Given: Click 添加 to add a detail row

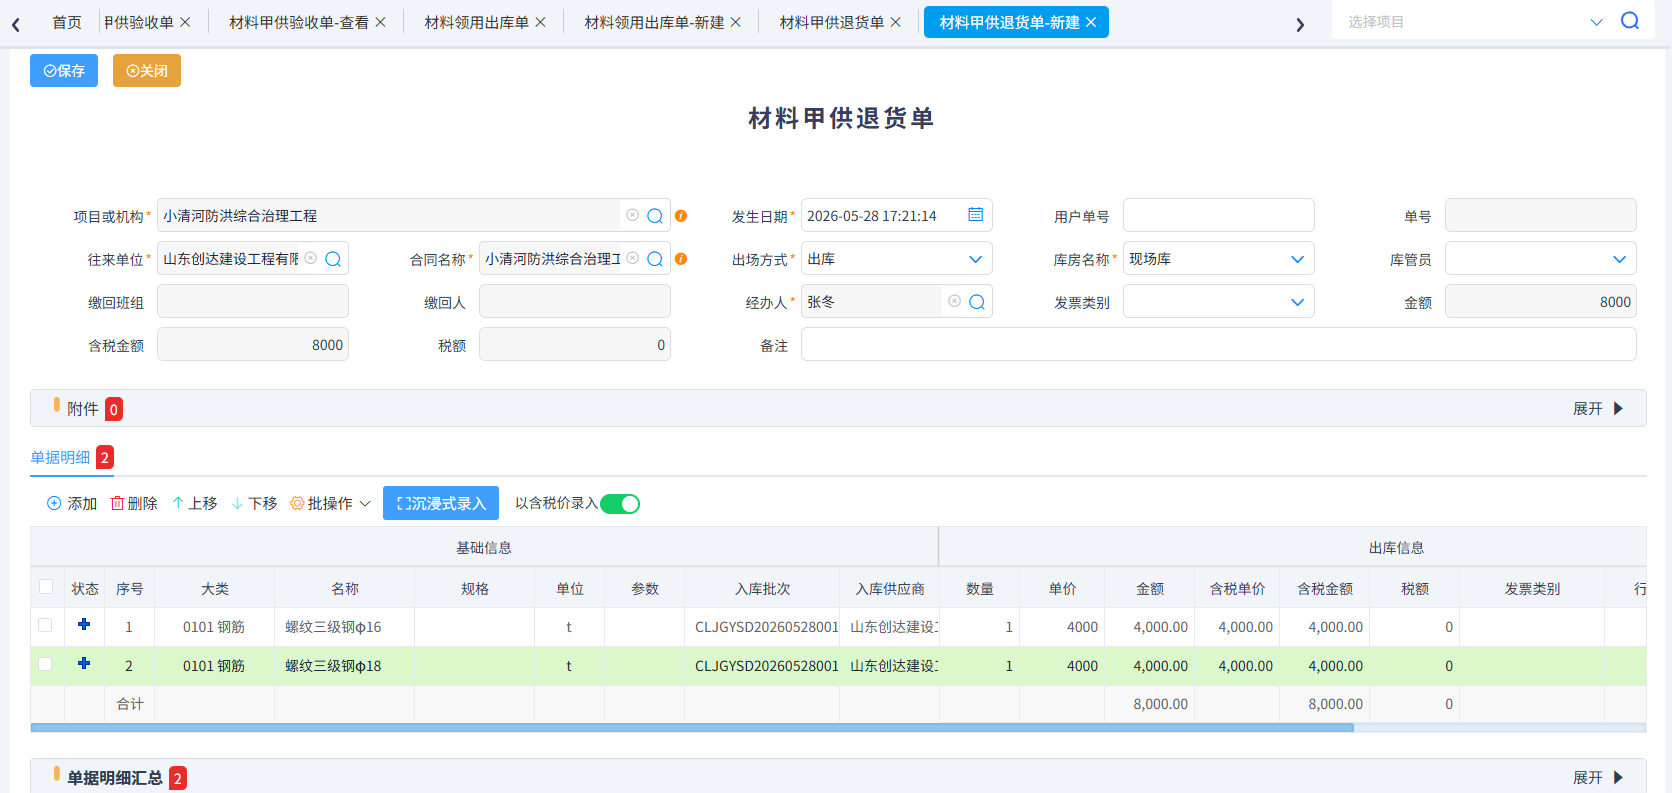Looking at the screenshot, I should [72, 504].
